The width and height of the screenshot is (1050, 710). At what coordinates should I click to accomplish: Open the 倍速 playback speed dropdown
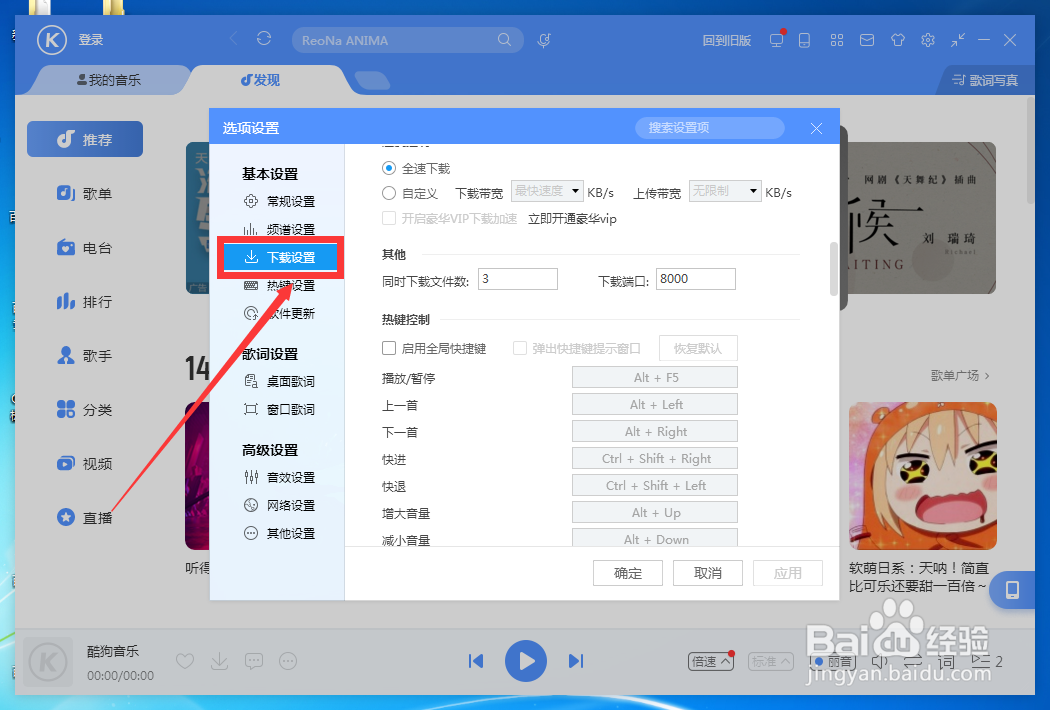pyautogui.click(x=710, y=661)
